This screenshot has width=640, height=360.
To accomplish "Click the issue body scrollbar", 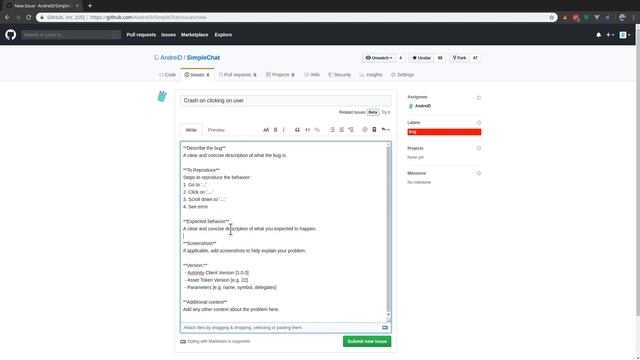I will [388, 232].
